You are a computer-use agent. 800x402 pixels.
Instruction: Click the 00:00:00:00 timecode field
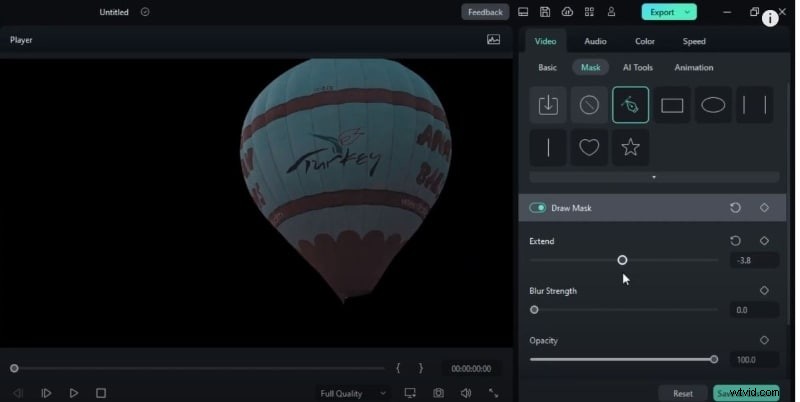[471, 368]
